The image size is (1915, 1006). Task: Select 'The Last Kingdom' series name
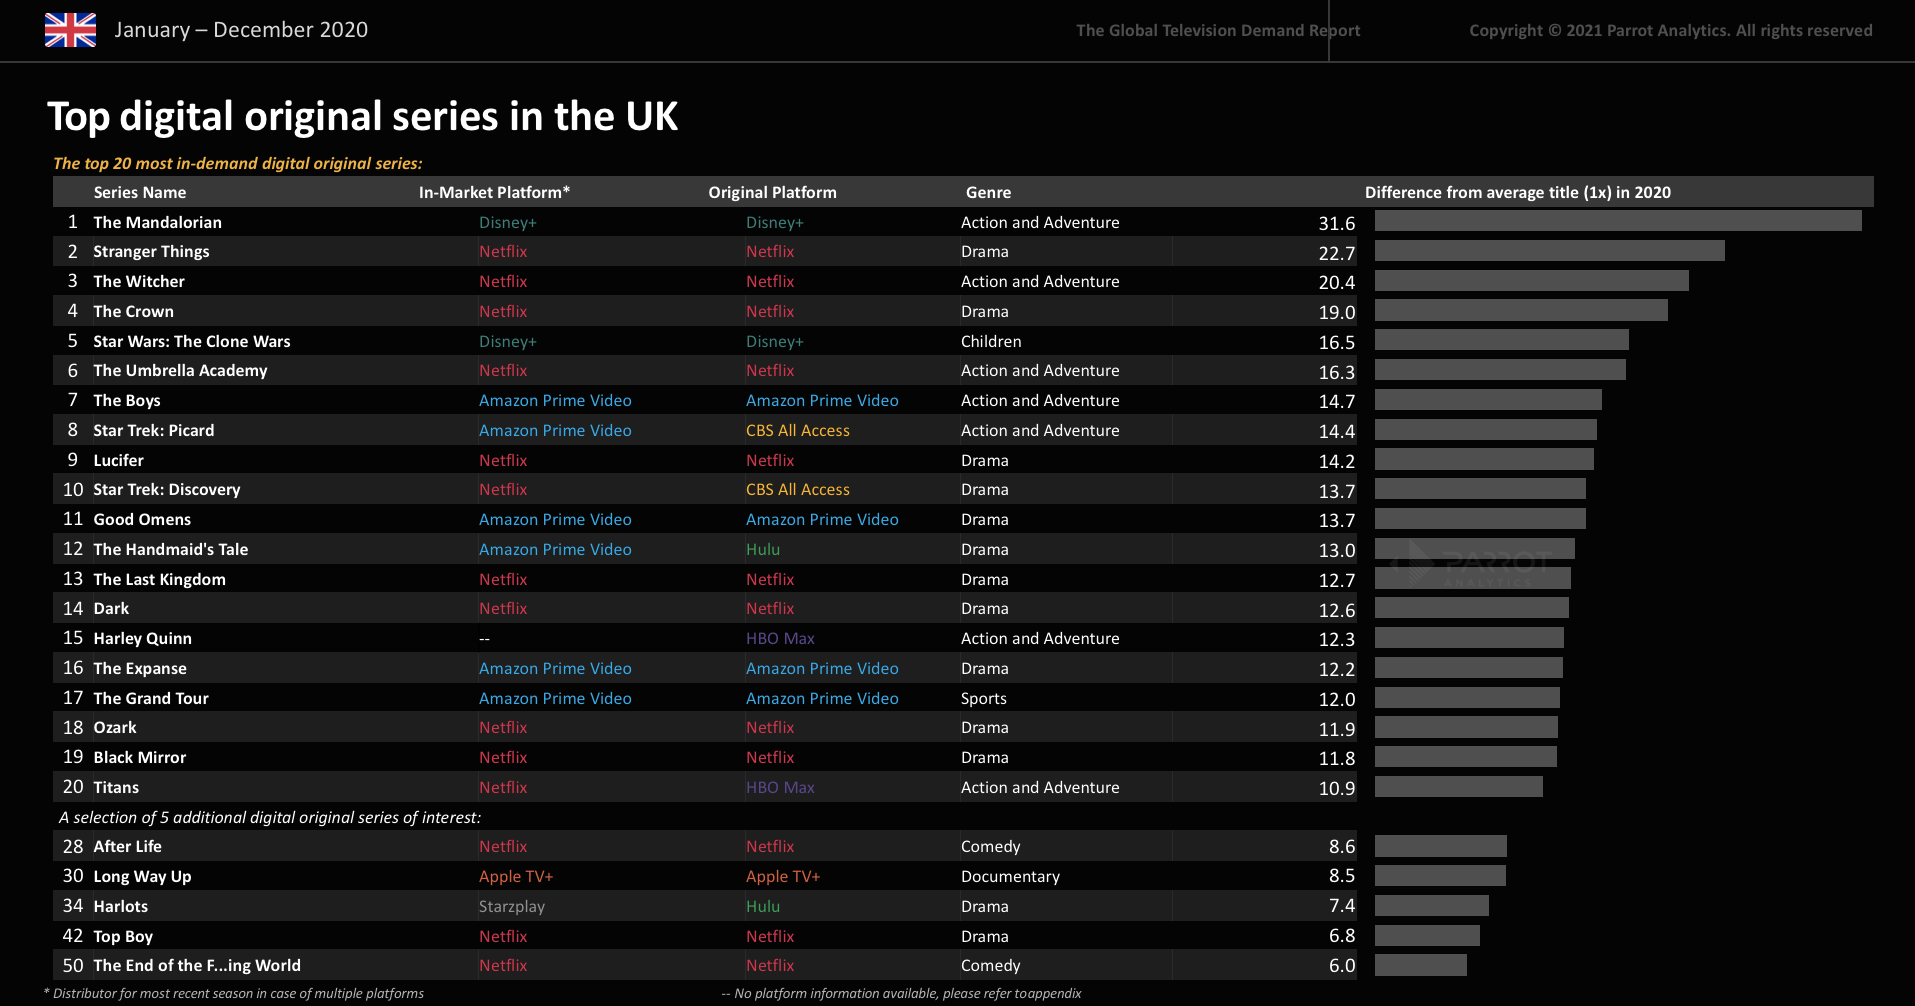pos(160,580)
